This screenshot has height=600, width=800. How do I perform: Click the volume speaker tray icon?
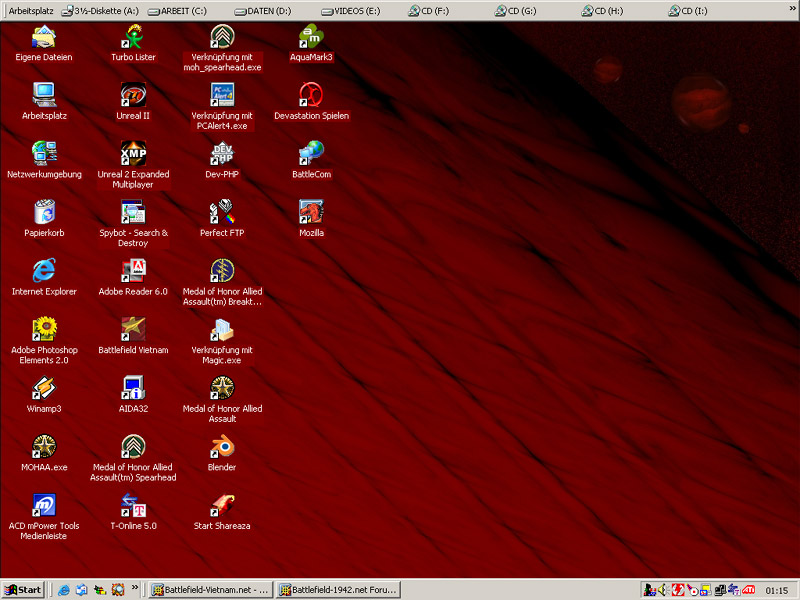point(663,590)
